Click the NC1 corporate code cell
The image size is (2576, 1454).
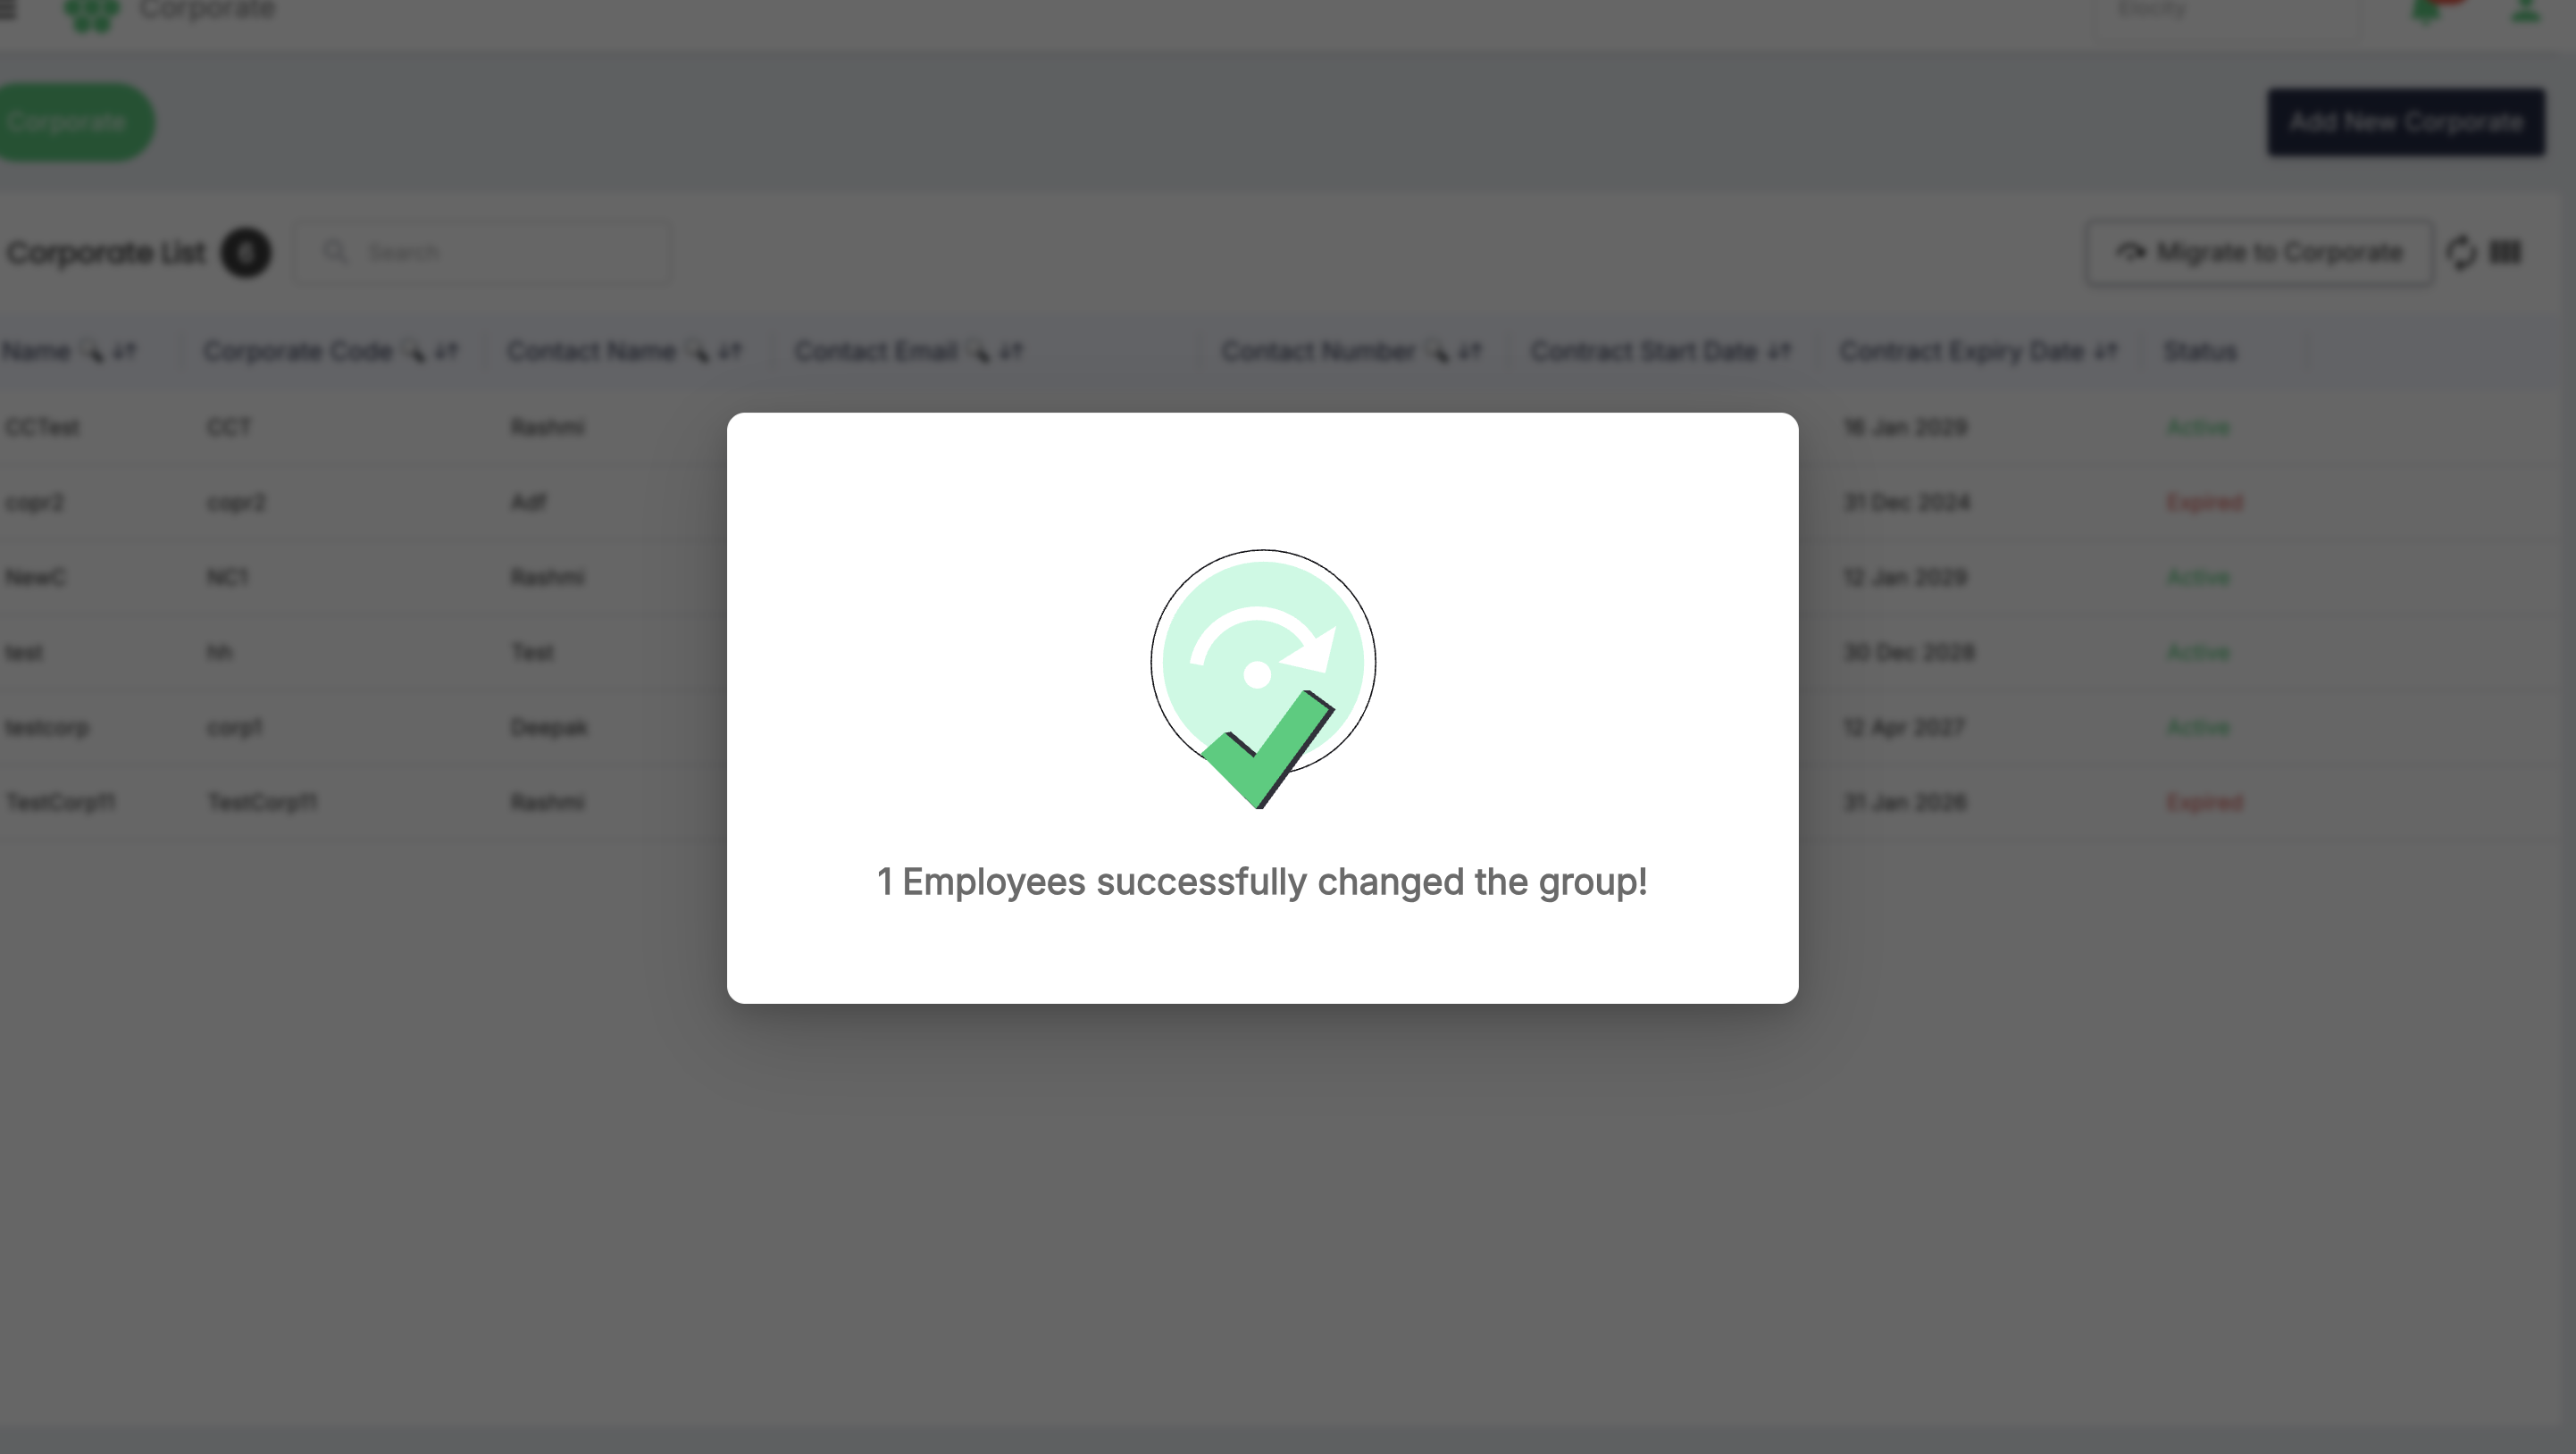pos(227,577)
